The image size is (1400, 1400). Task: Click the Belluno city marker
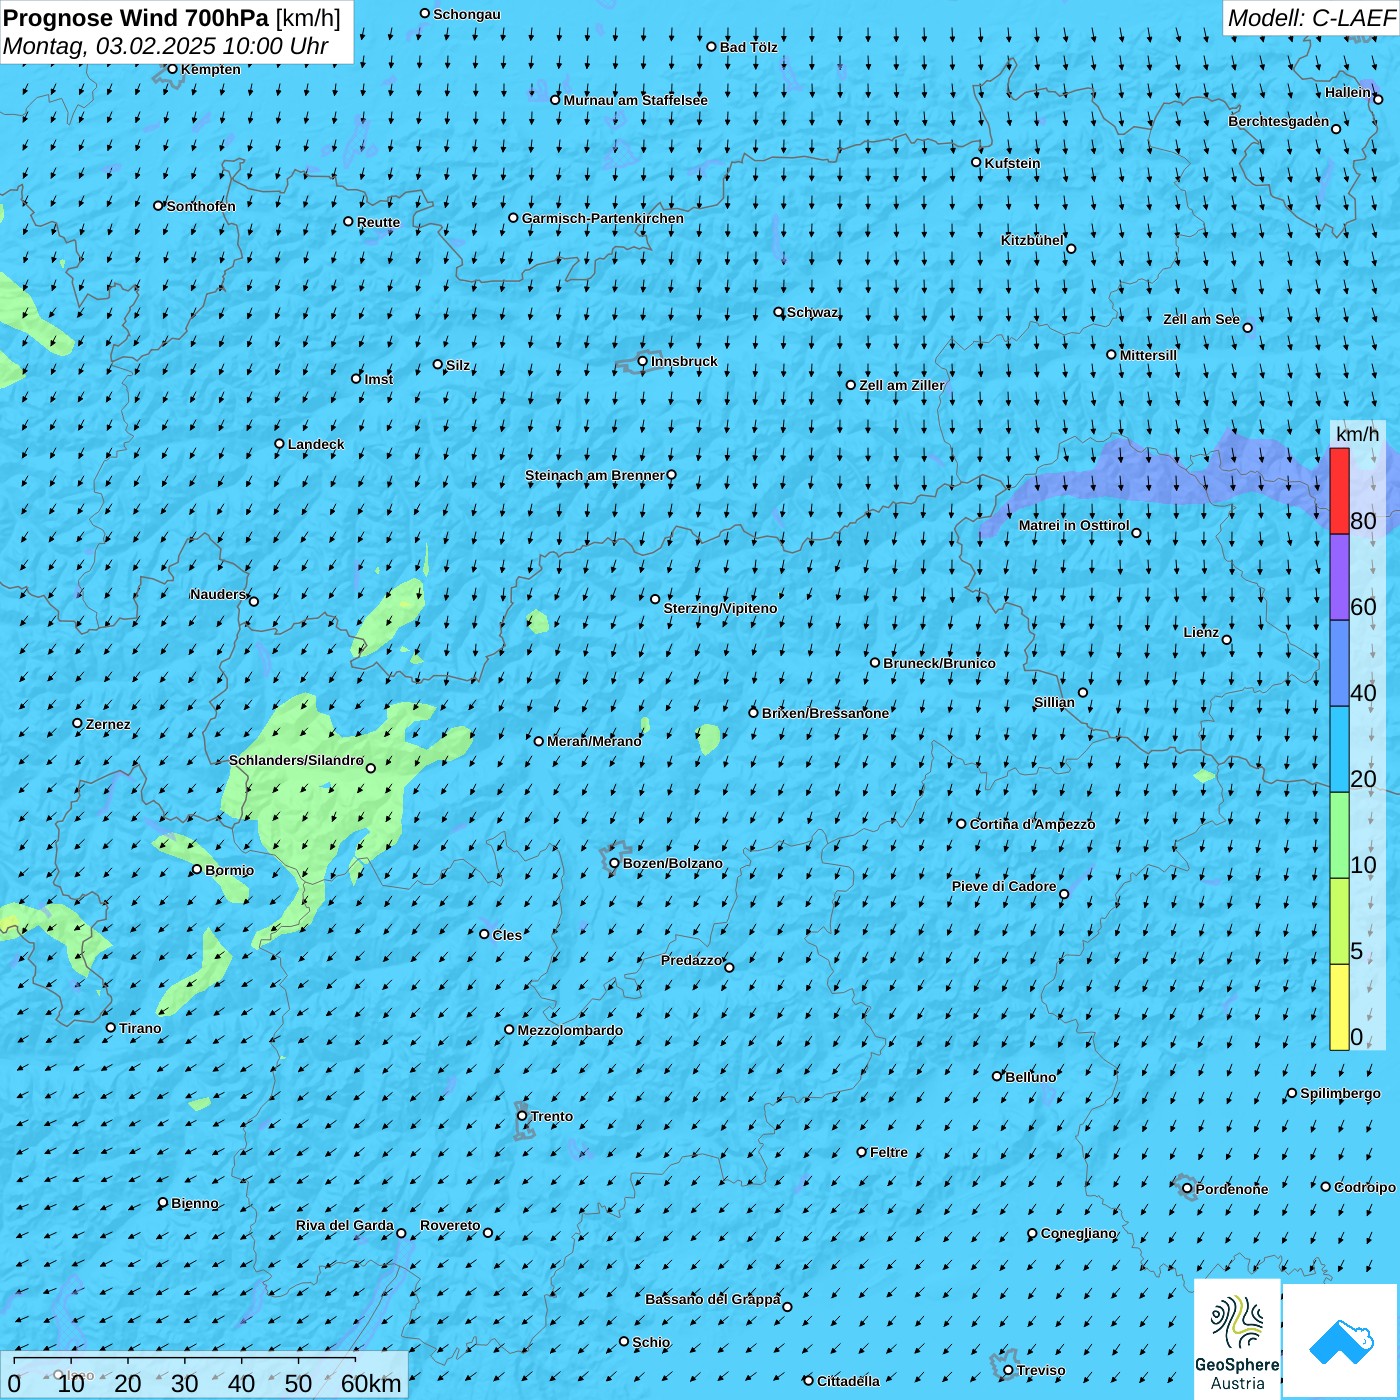point(997,1076)
